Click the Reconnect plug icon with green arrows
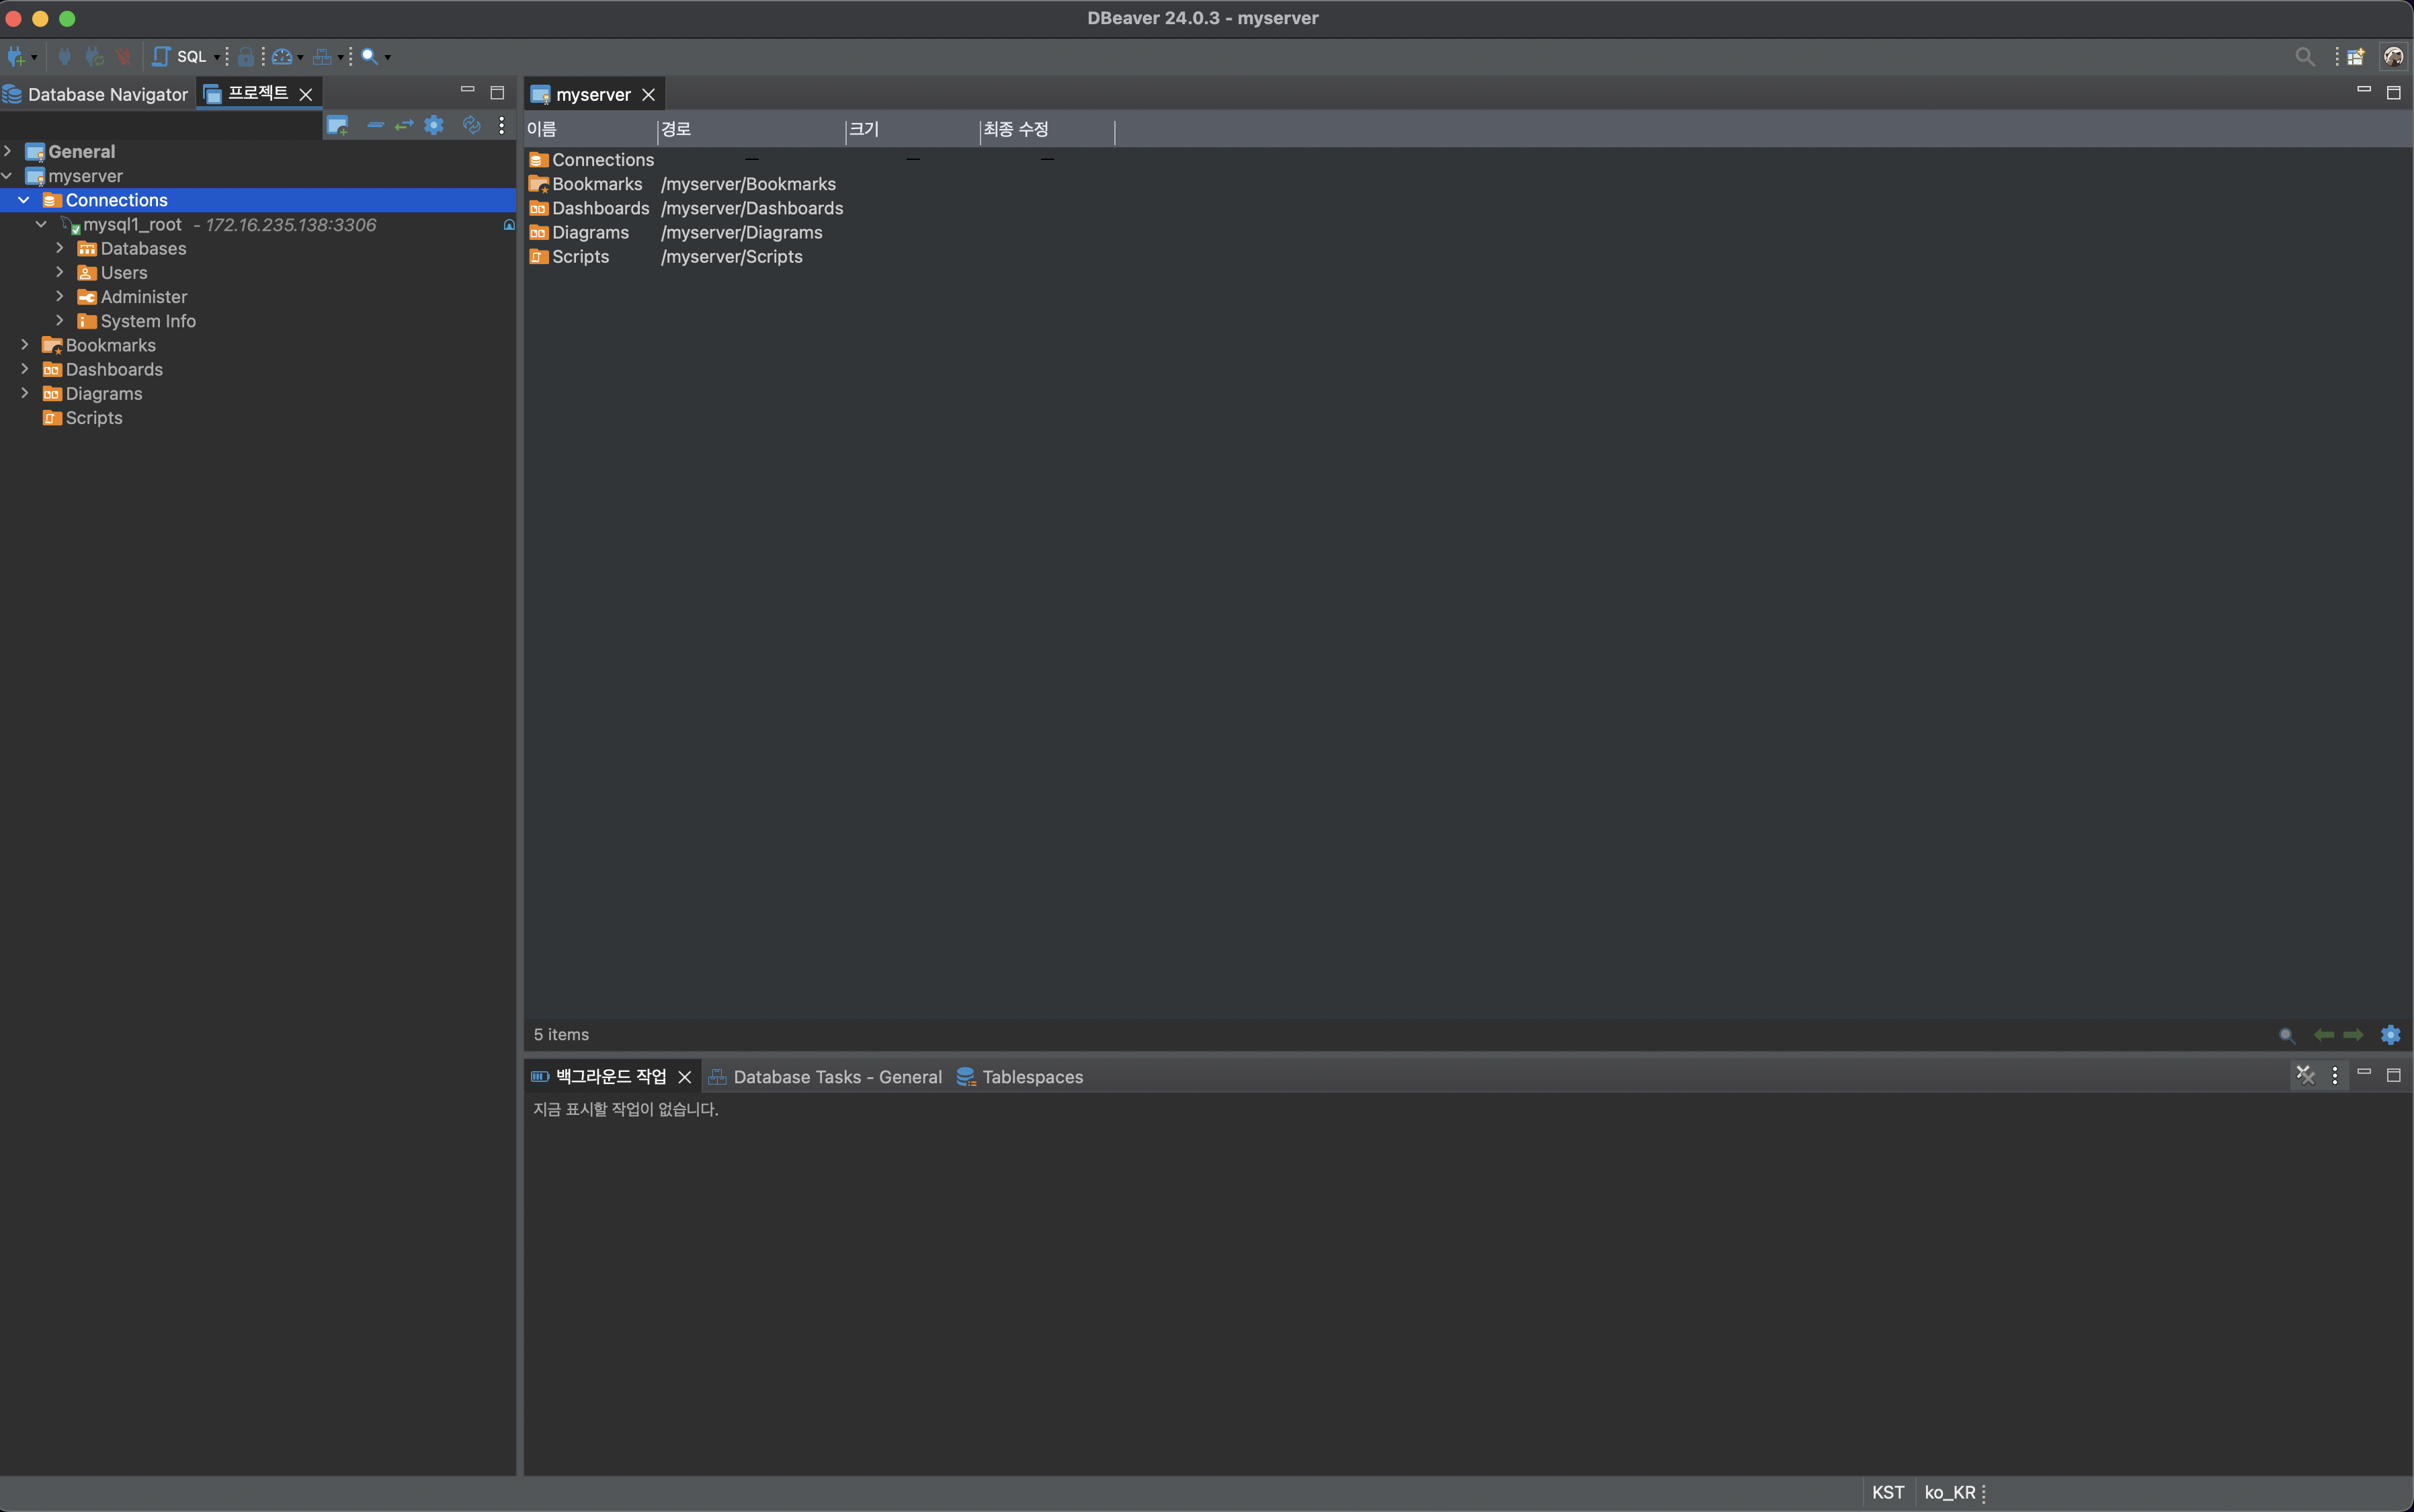The height and width of the screenshot is (1512, 2414). pyautogui.click(x=94, y=57)
